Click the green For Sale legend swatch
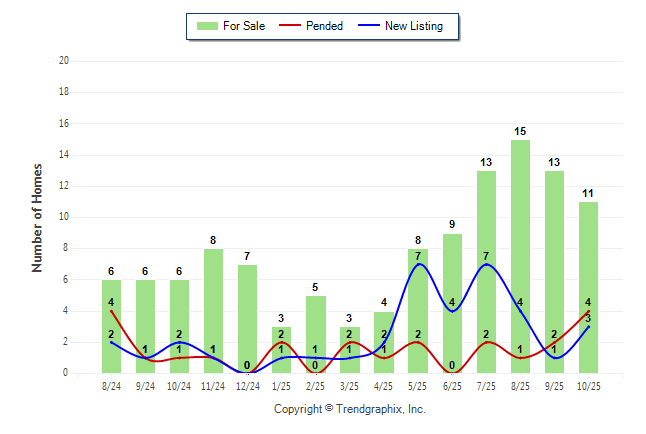The width and height of the screenshot is (646, 434). coord(206,26)
